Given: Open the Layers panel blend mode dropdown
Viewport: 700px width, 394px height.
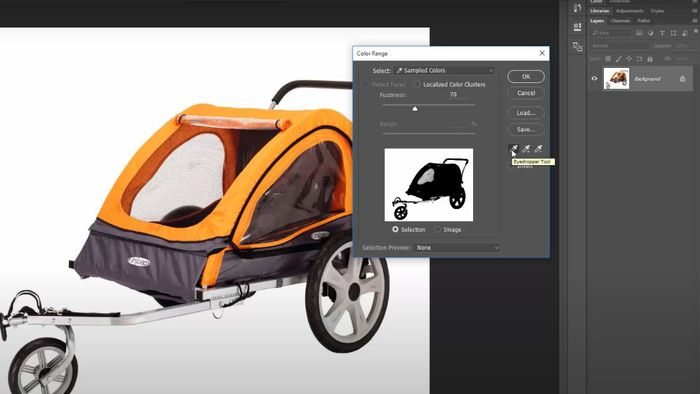Looking at the screenshot, I should click(x=620, y=46).
